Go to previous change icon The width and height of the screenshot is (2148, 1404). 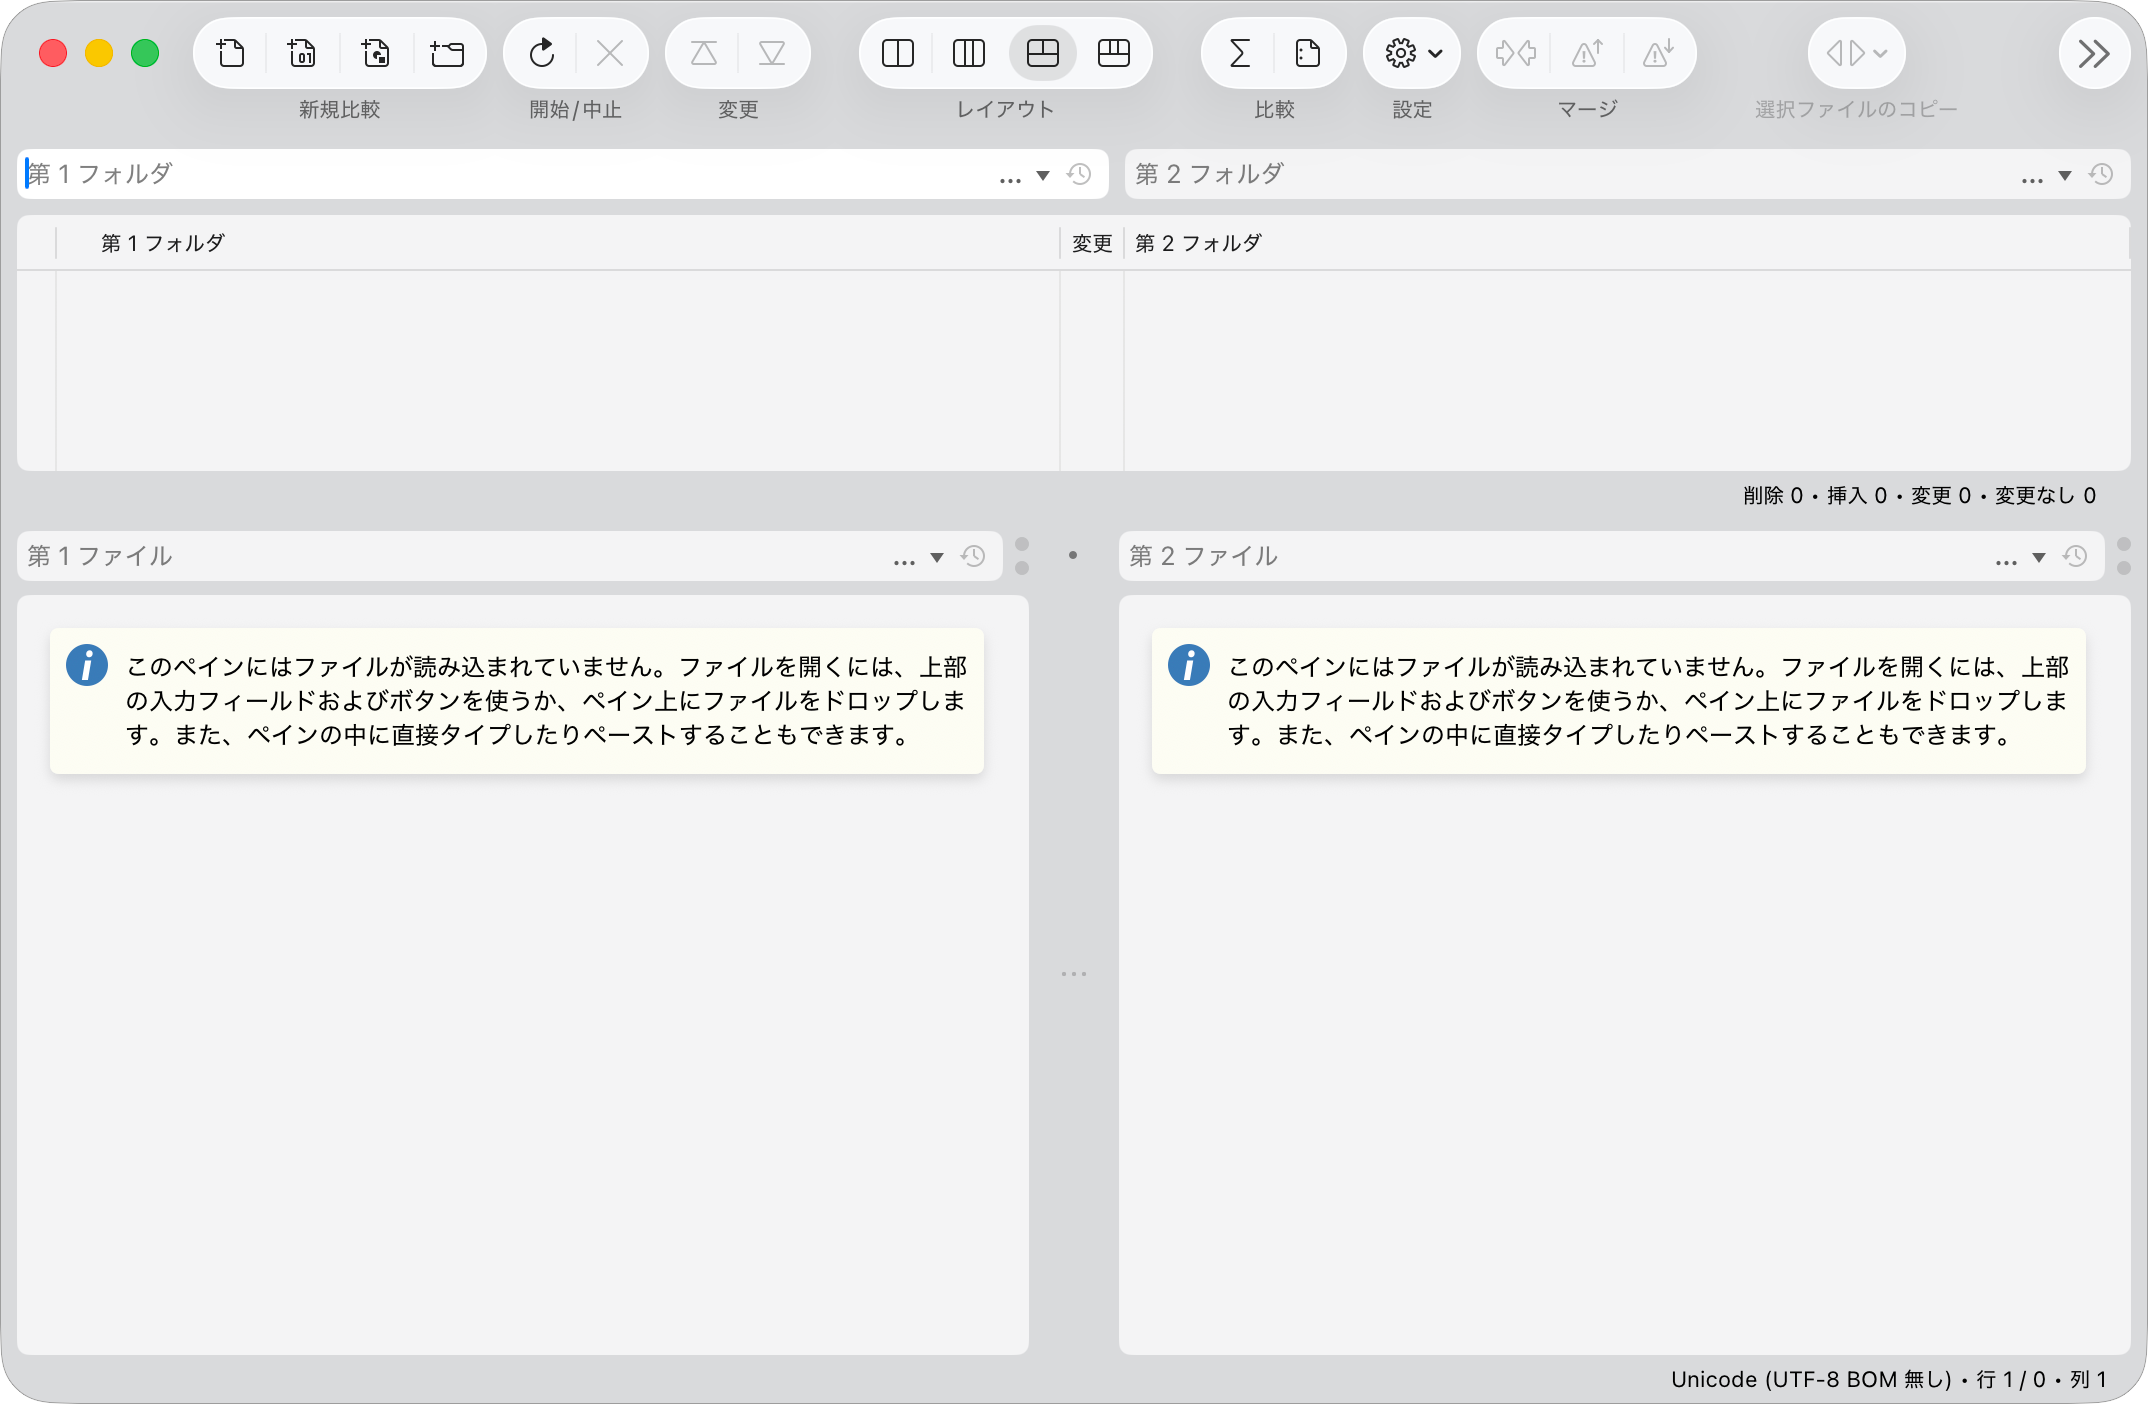(704, 53)
